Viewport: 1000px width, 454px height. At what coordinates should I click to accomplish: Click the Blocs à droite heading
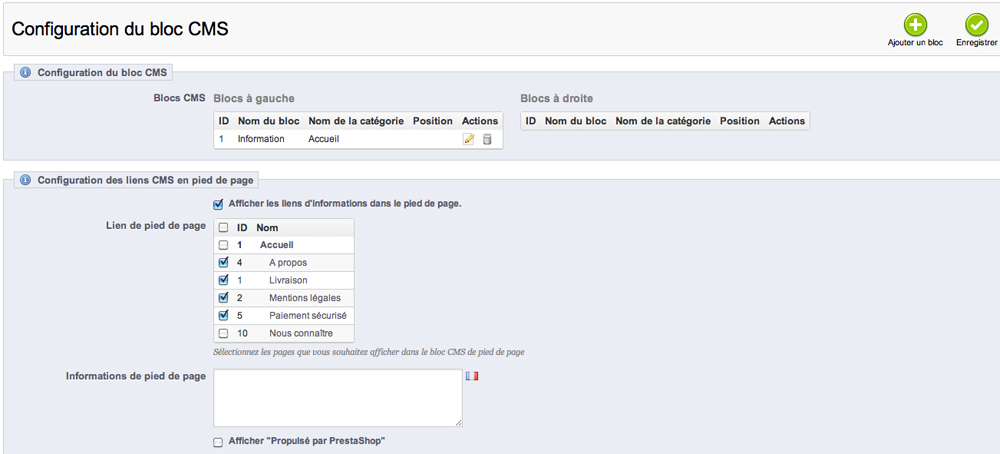[557, 98]
